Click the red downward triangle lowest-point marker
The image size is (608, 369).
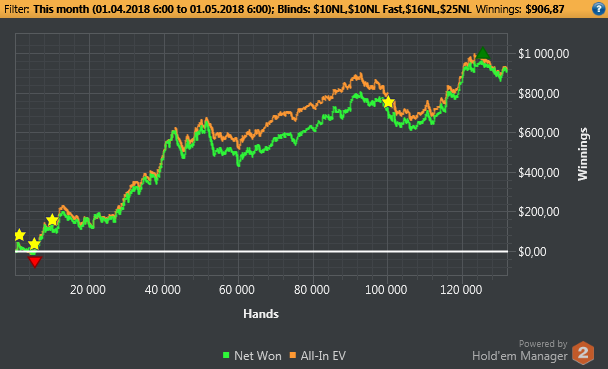coord(35,262)
